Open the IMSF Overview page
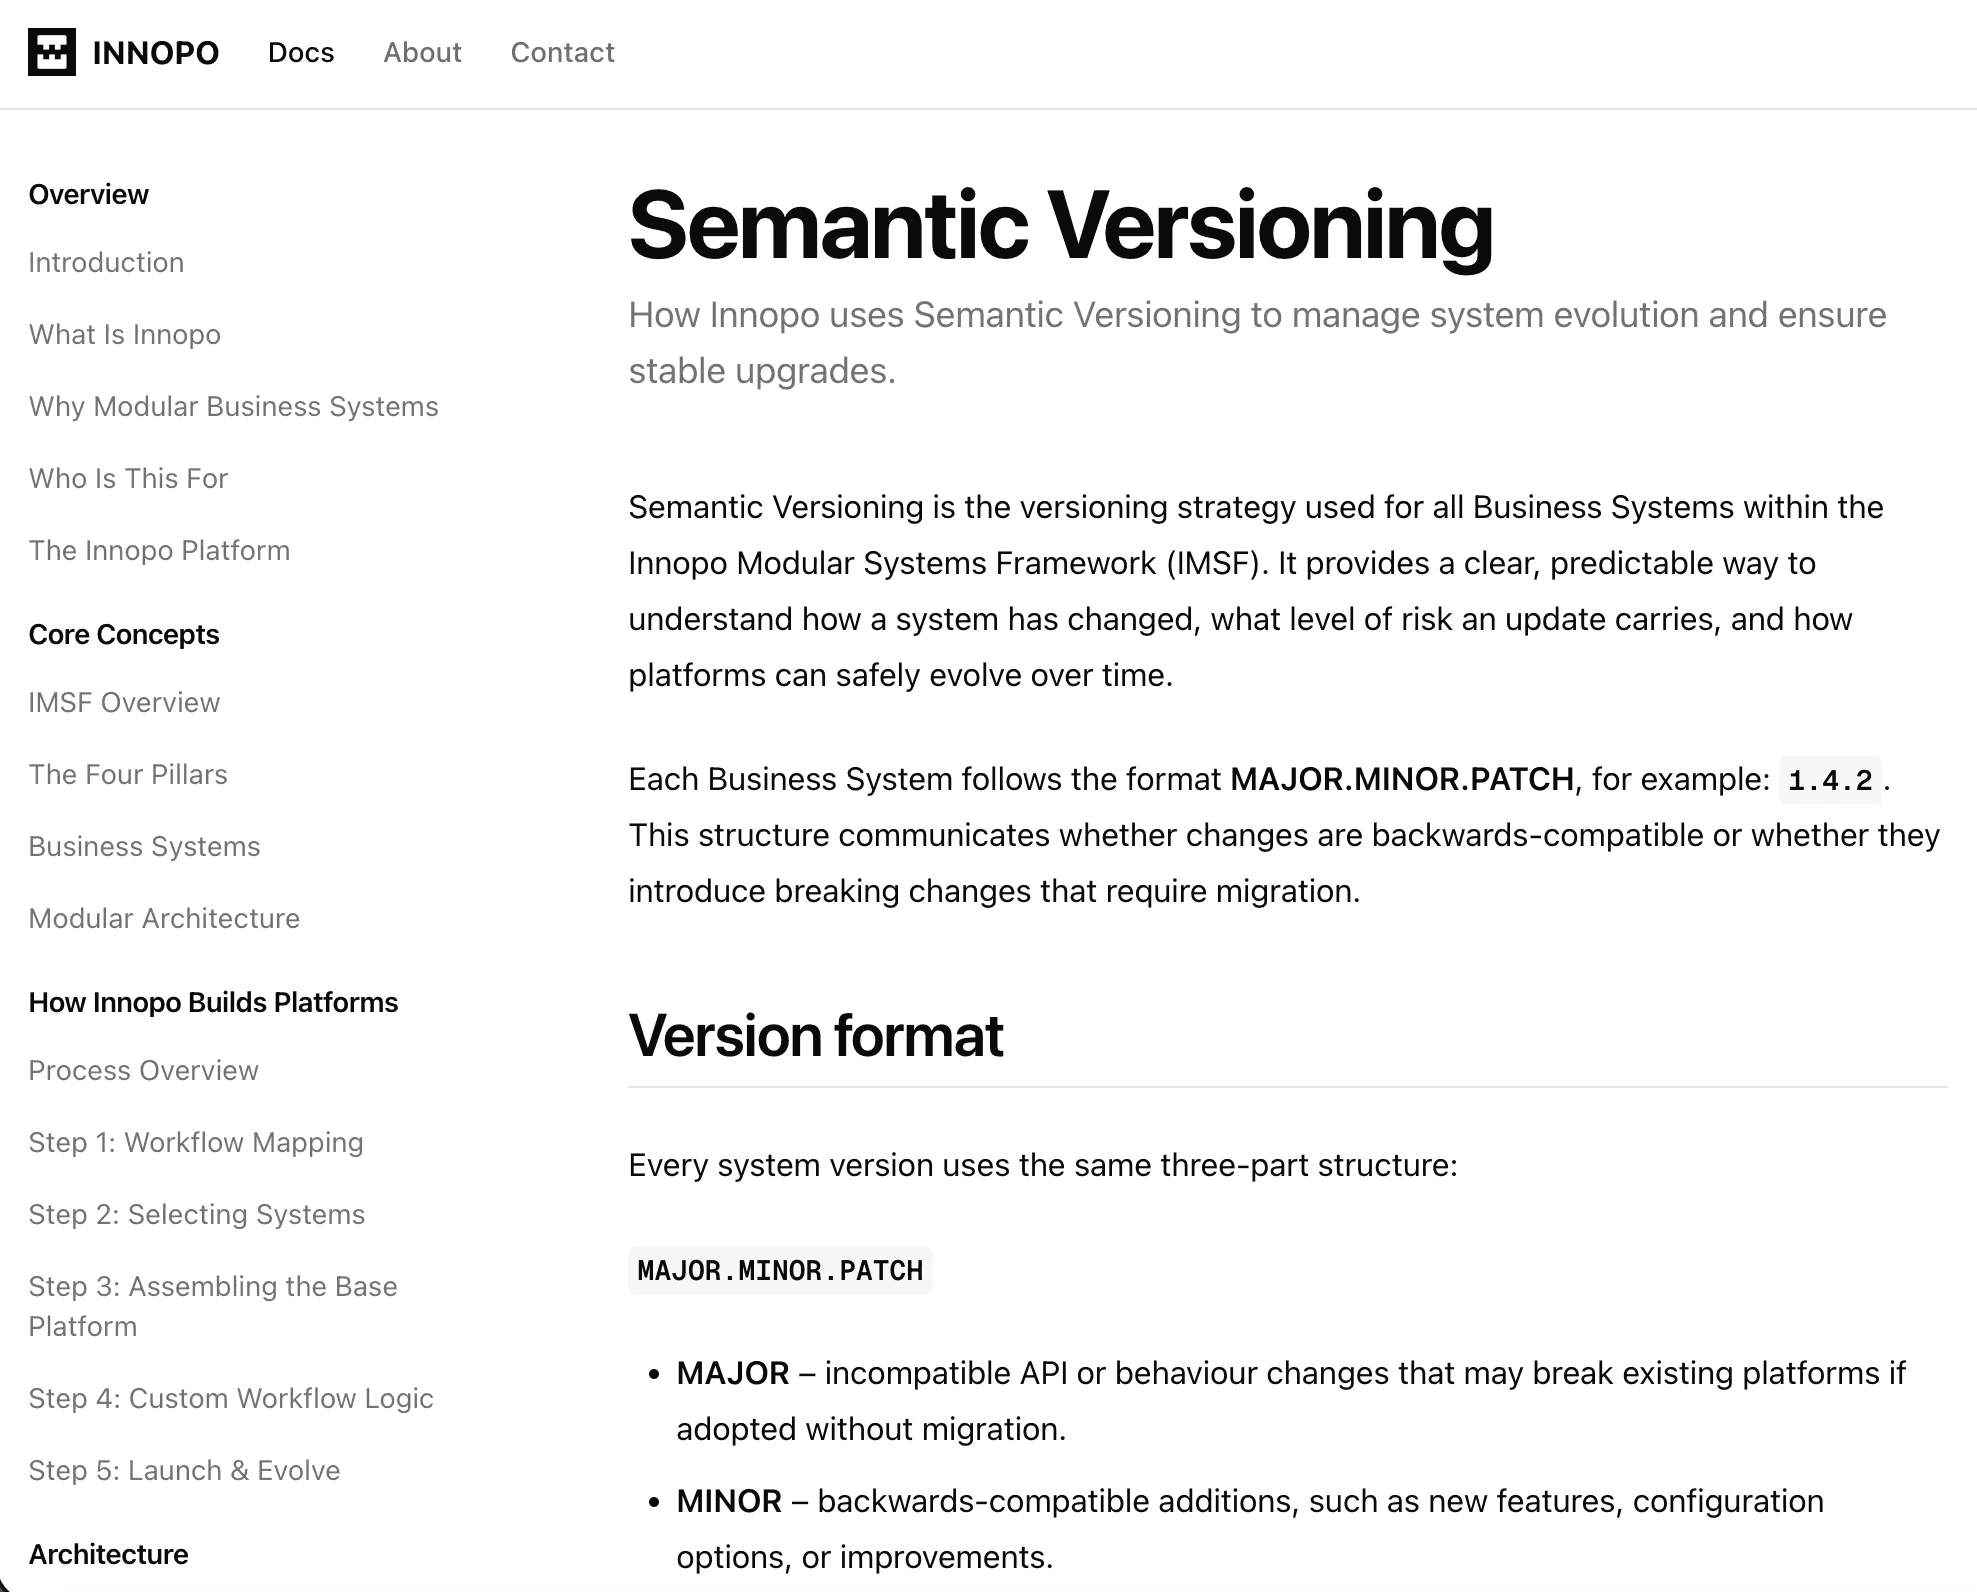 click(x=124, y=702)
